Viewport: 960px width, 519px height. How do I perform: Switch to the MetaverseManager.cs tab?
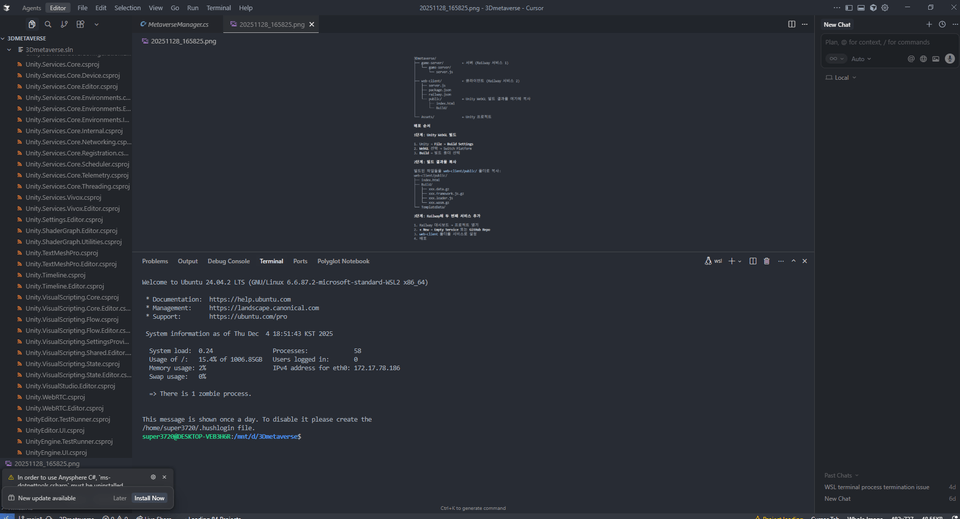(x=178, y=24)
